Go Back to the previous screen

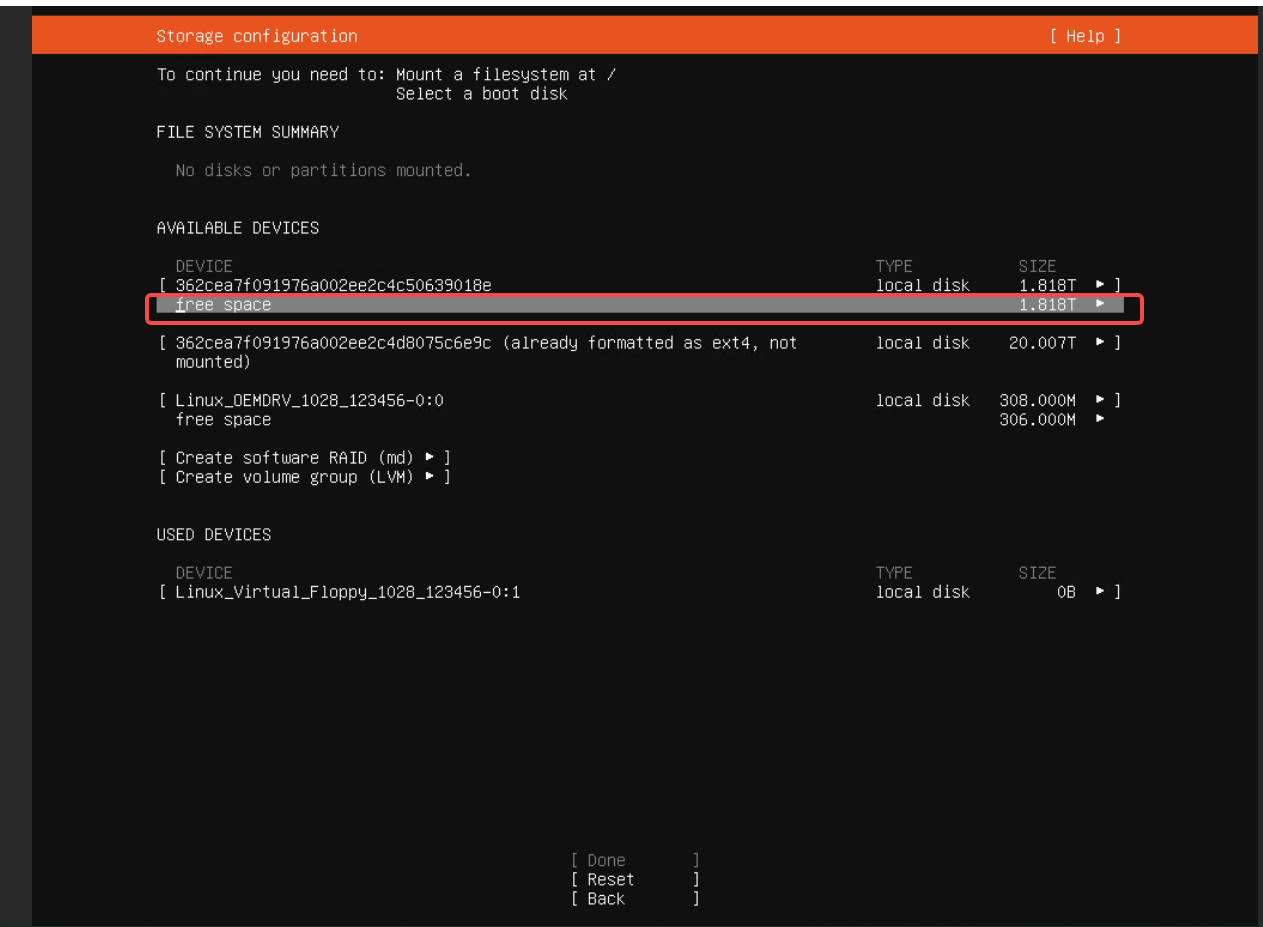(606, 899)
